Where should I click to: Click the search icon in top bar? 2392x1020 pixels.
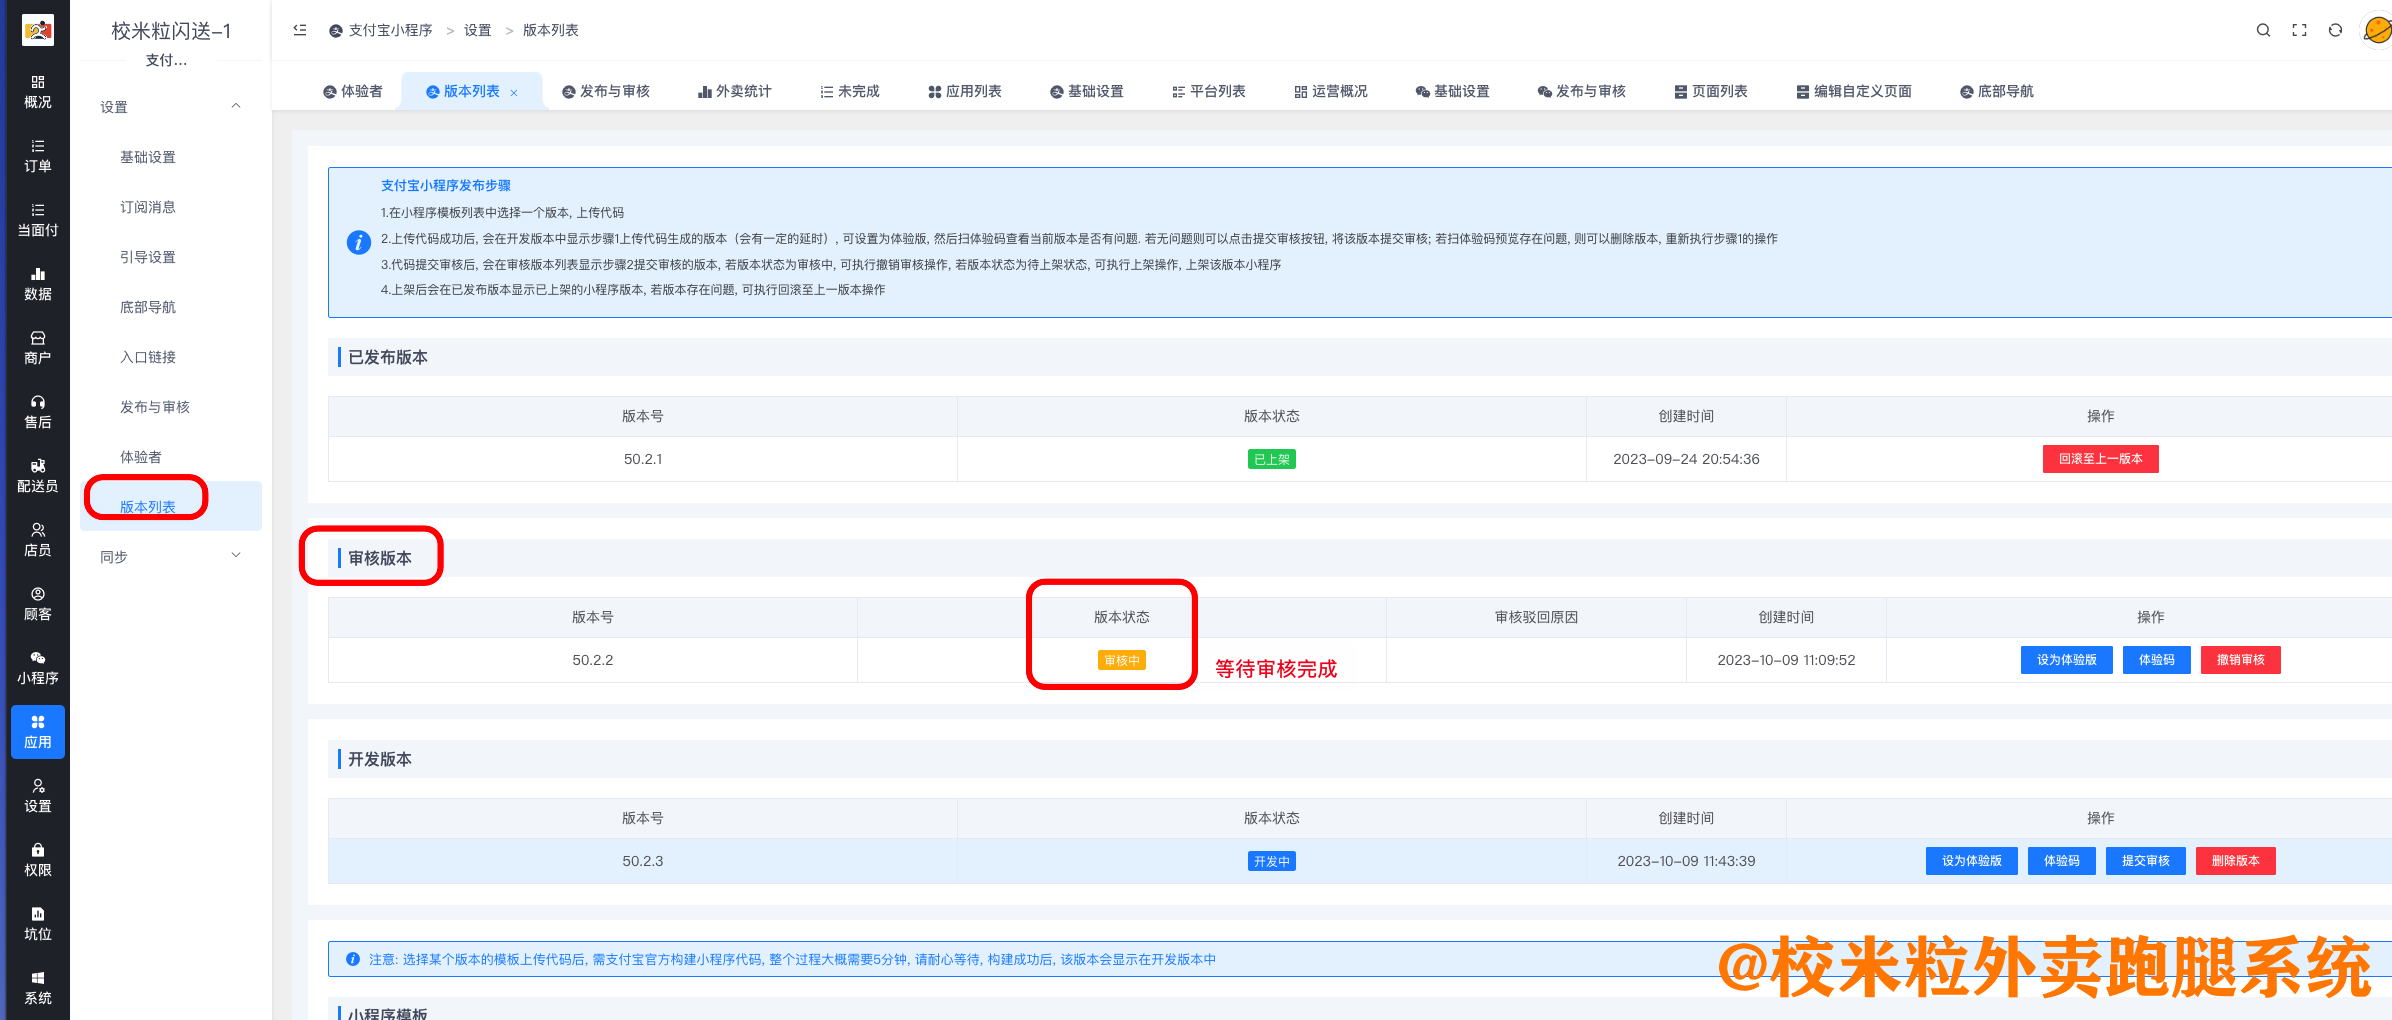[2263, 30]
